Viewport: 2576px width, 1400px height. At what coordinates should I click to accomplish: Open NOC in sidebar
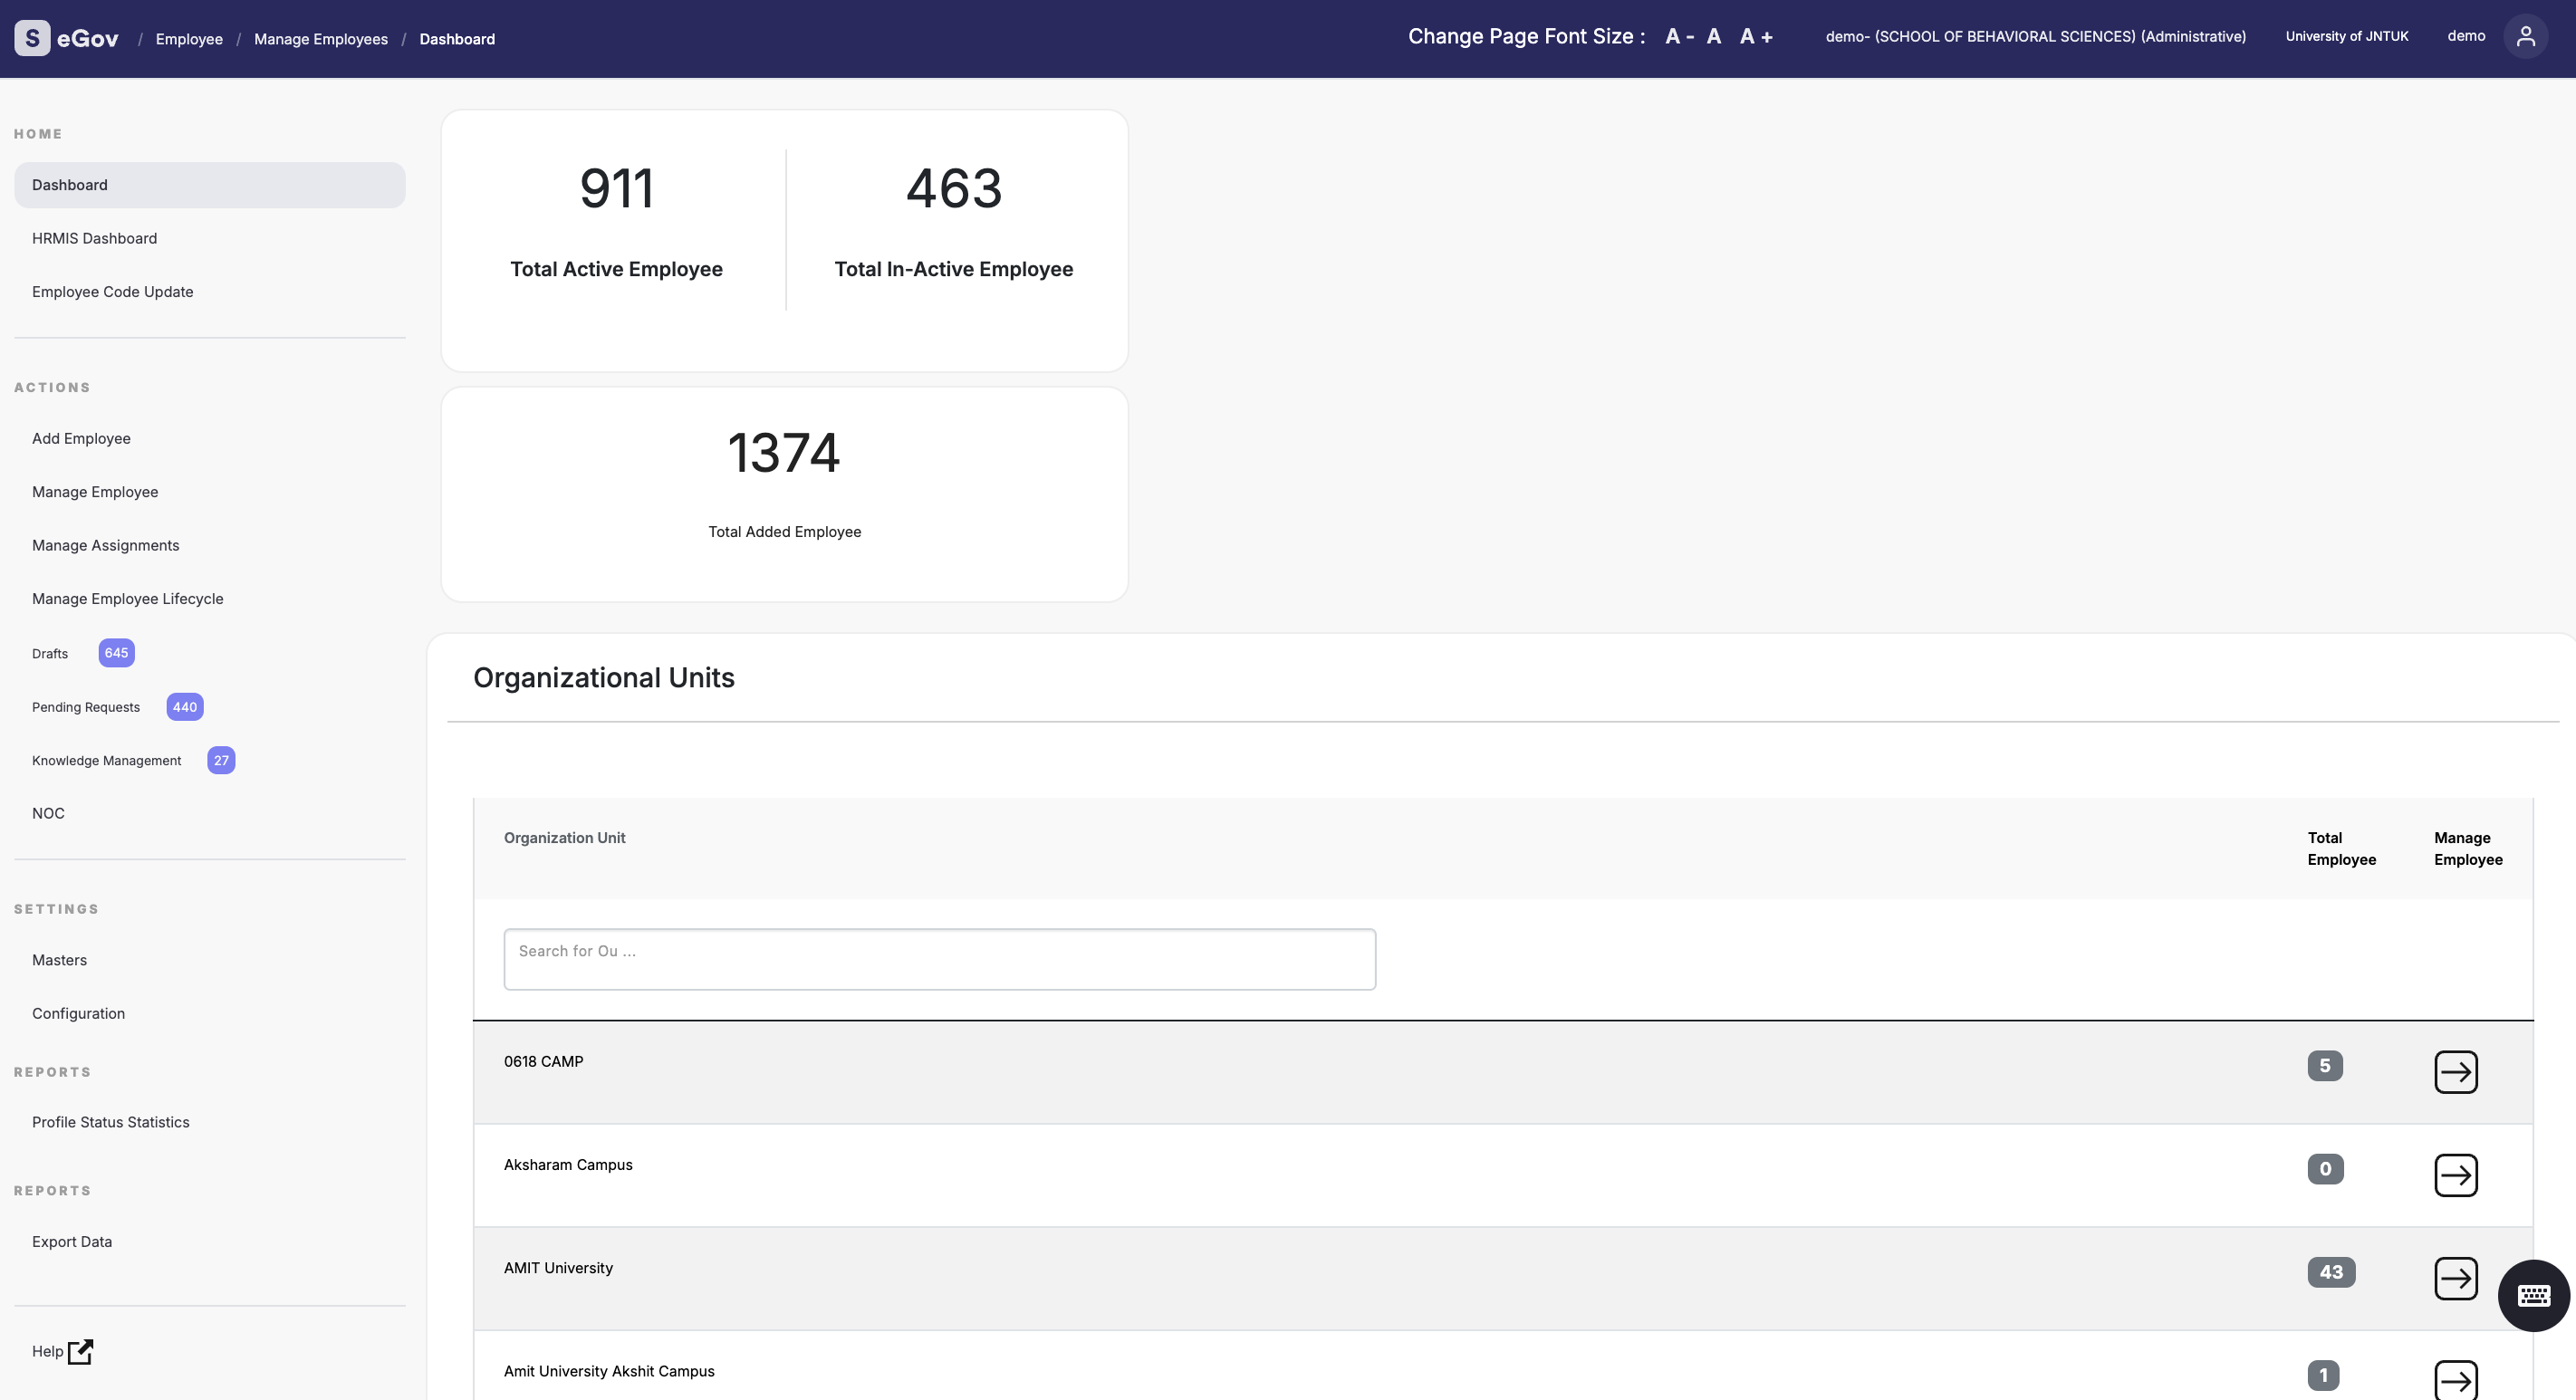48,814
